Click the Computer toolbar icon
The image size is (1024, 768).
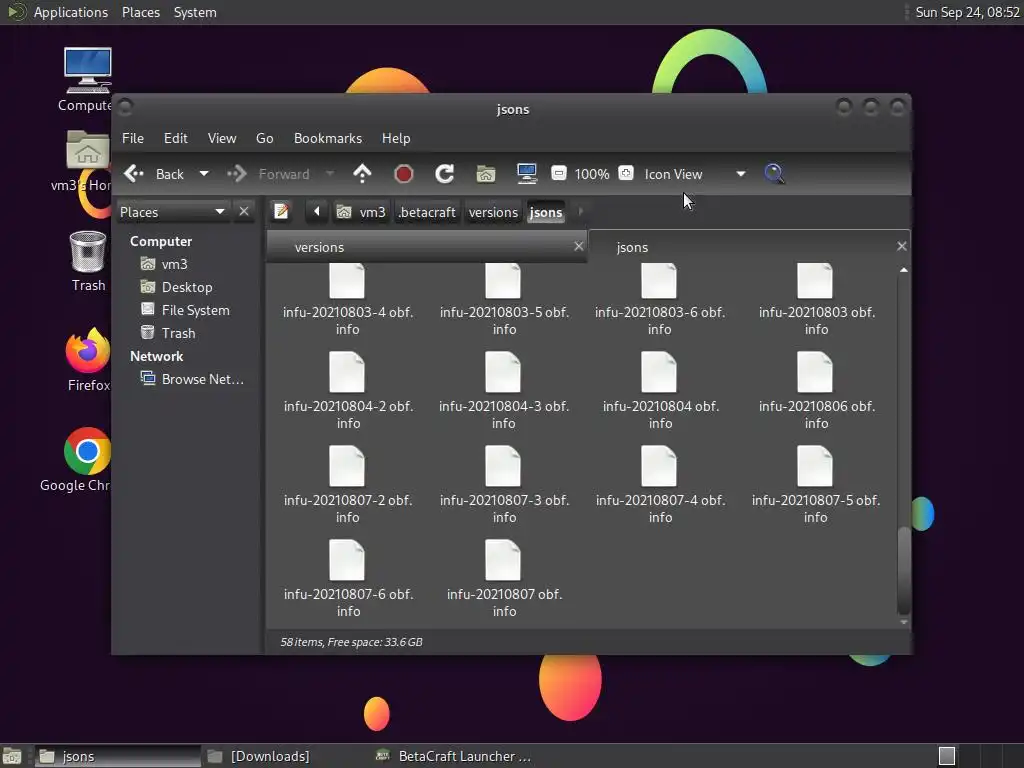[527, 174]
